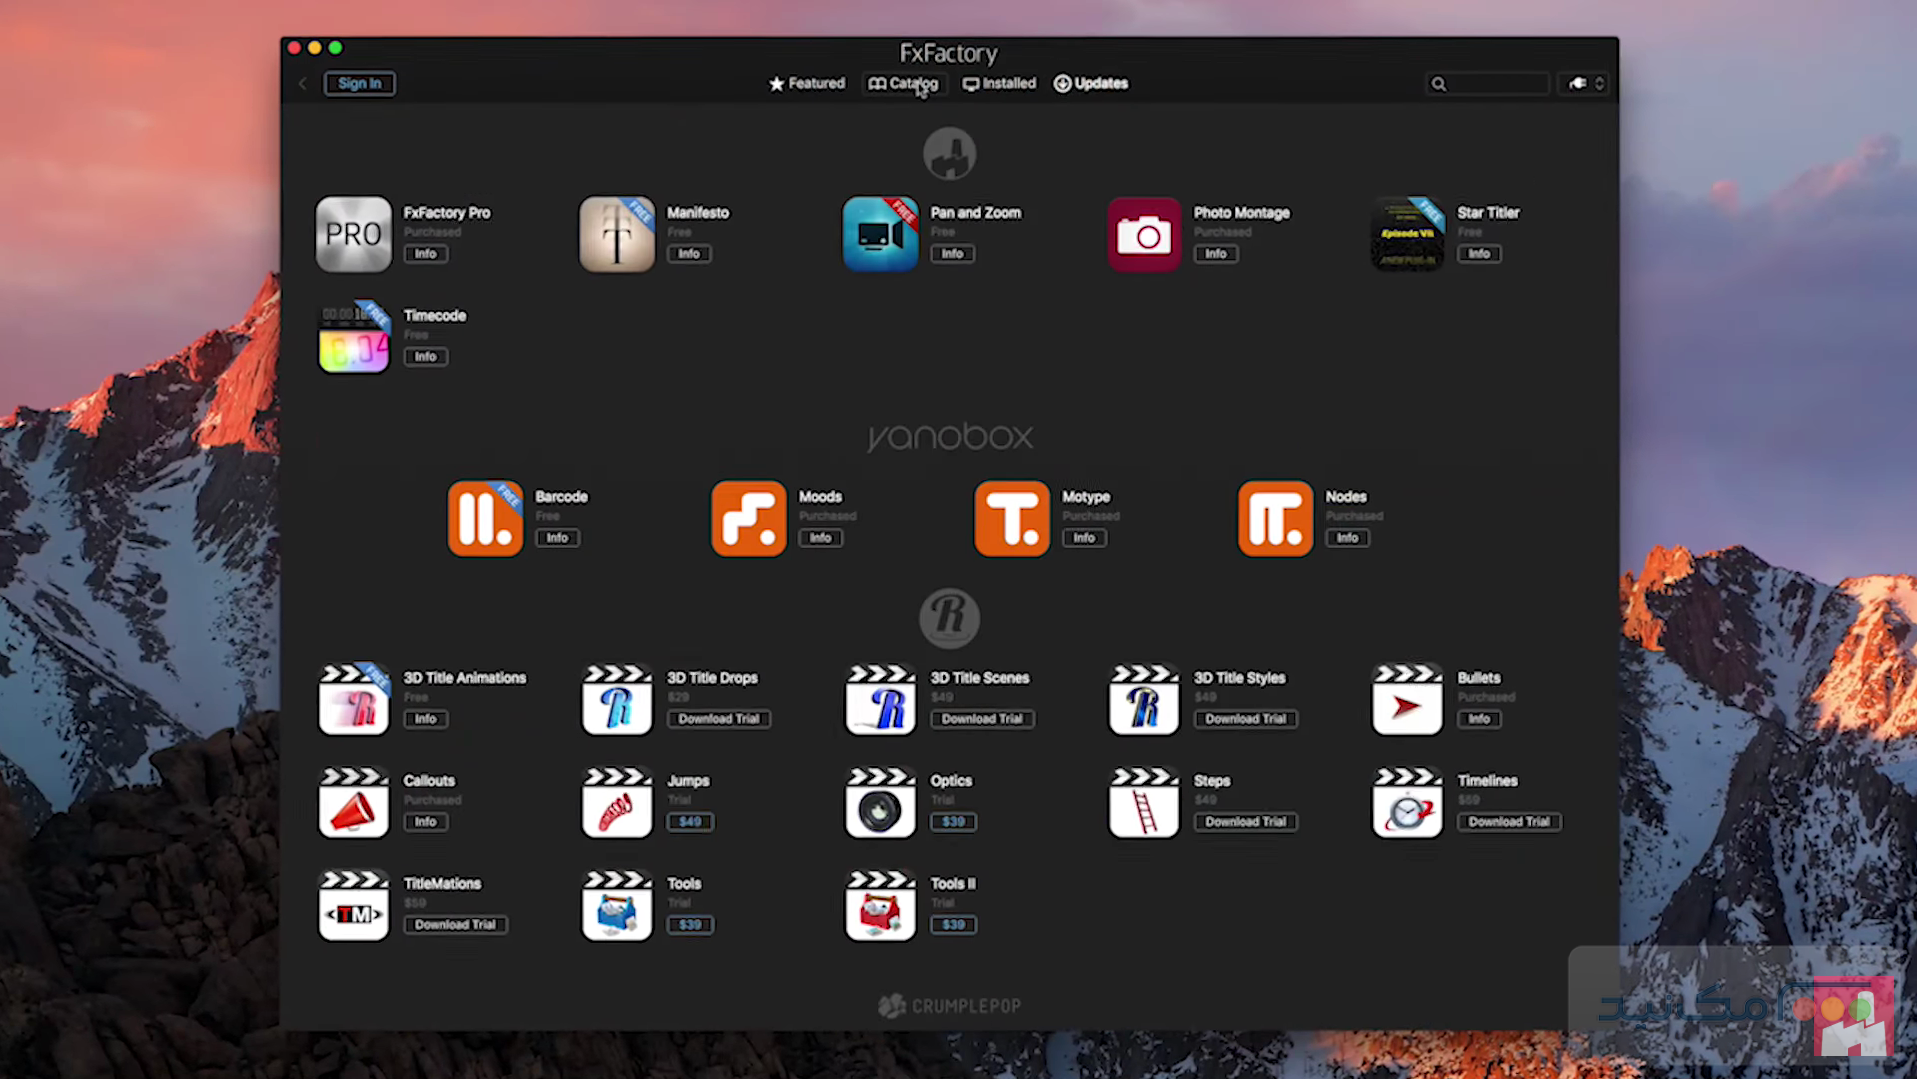Select the Timecode product icon
Image resolution: width=1917 pixels, height=1079 pixels.
click(353, 338)
